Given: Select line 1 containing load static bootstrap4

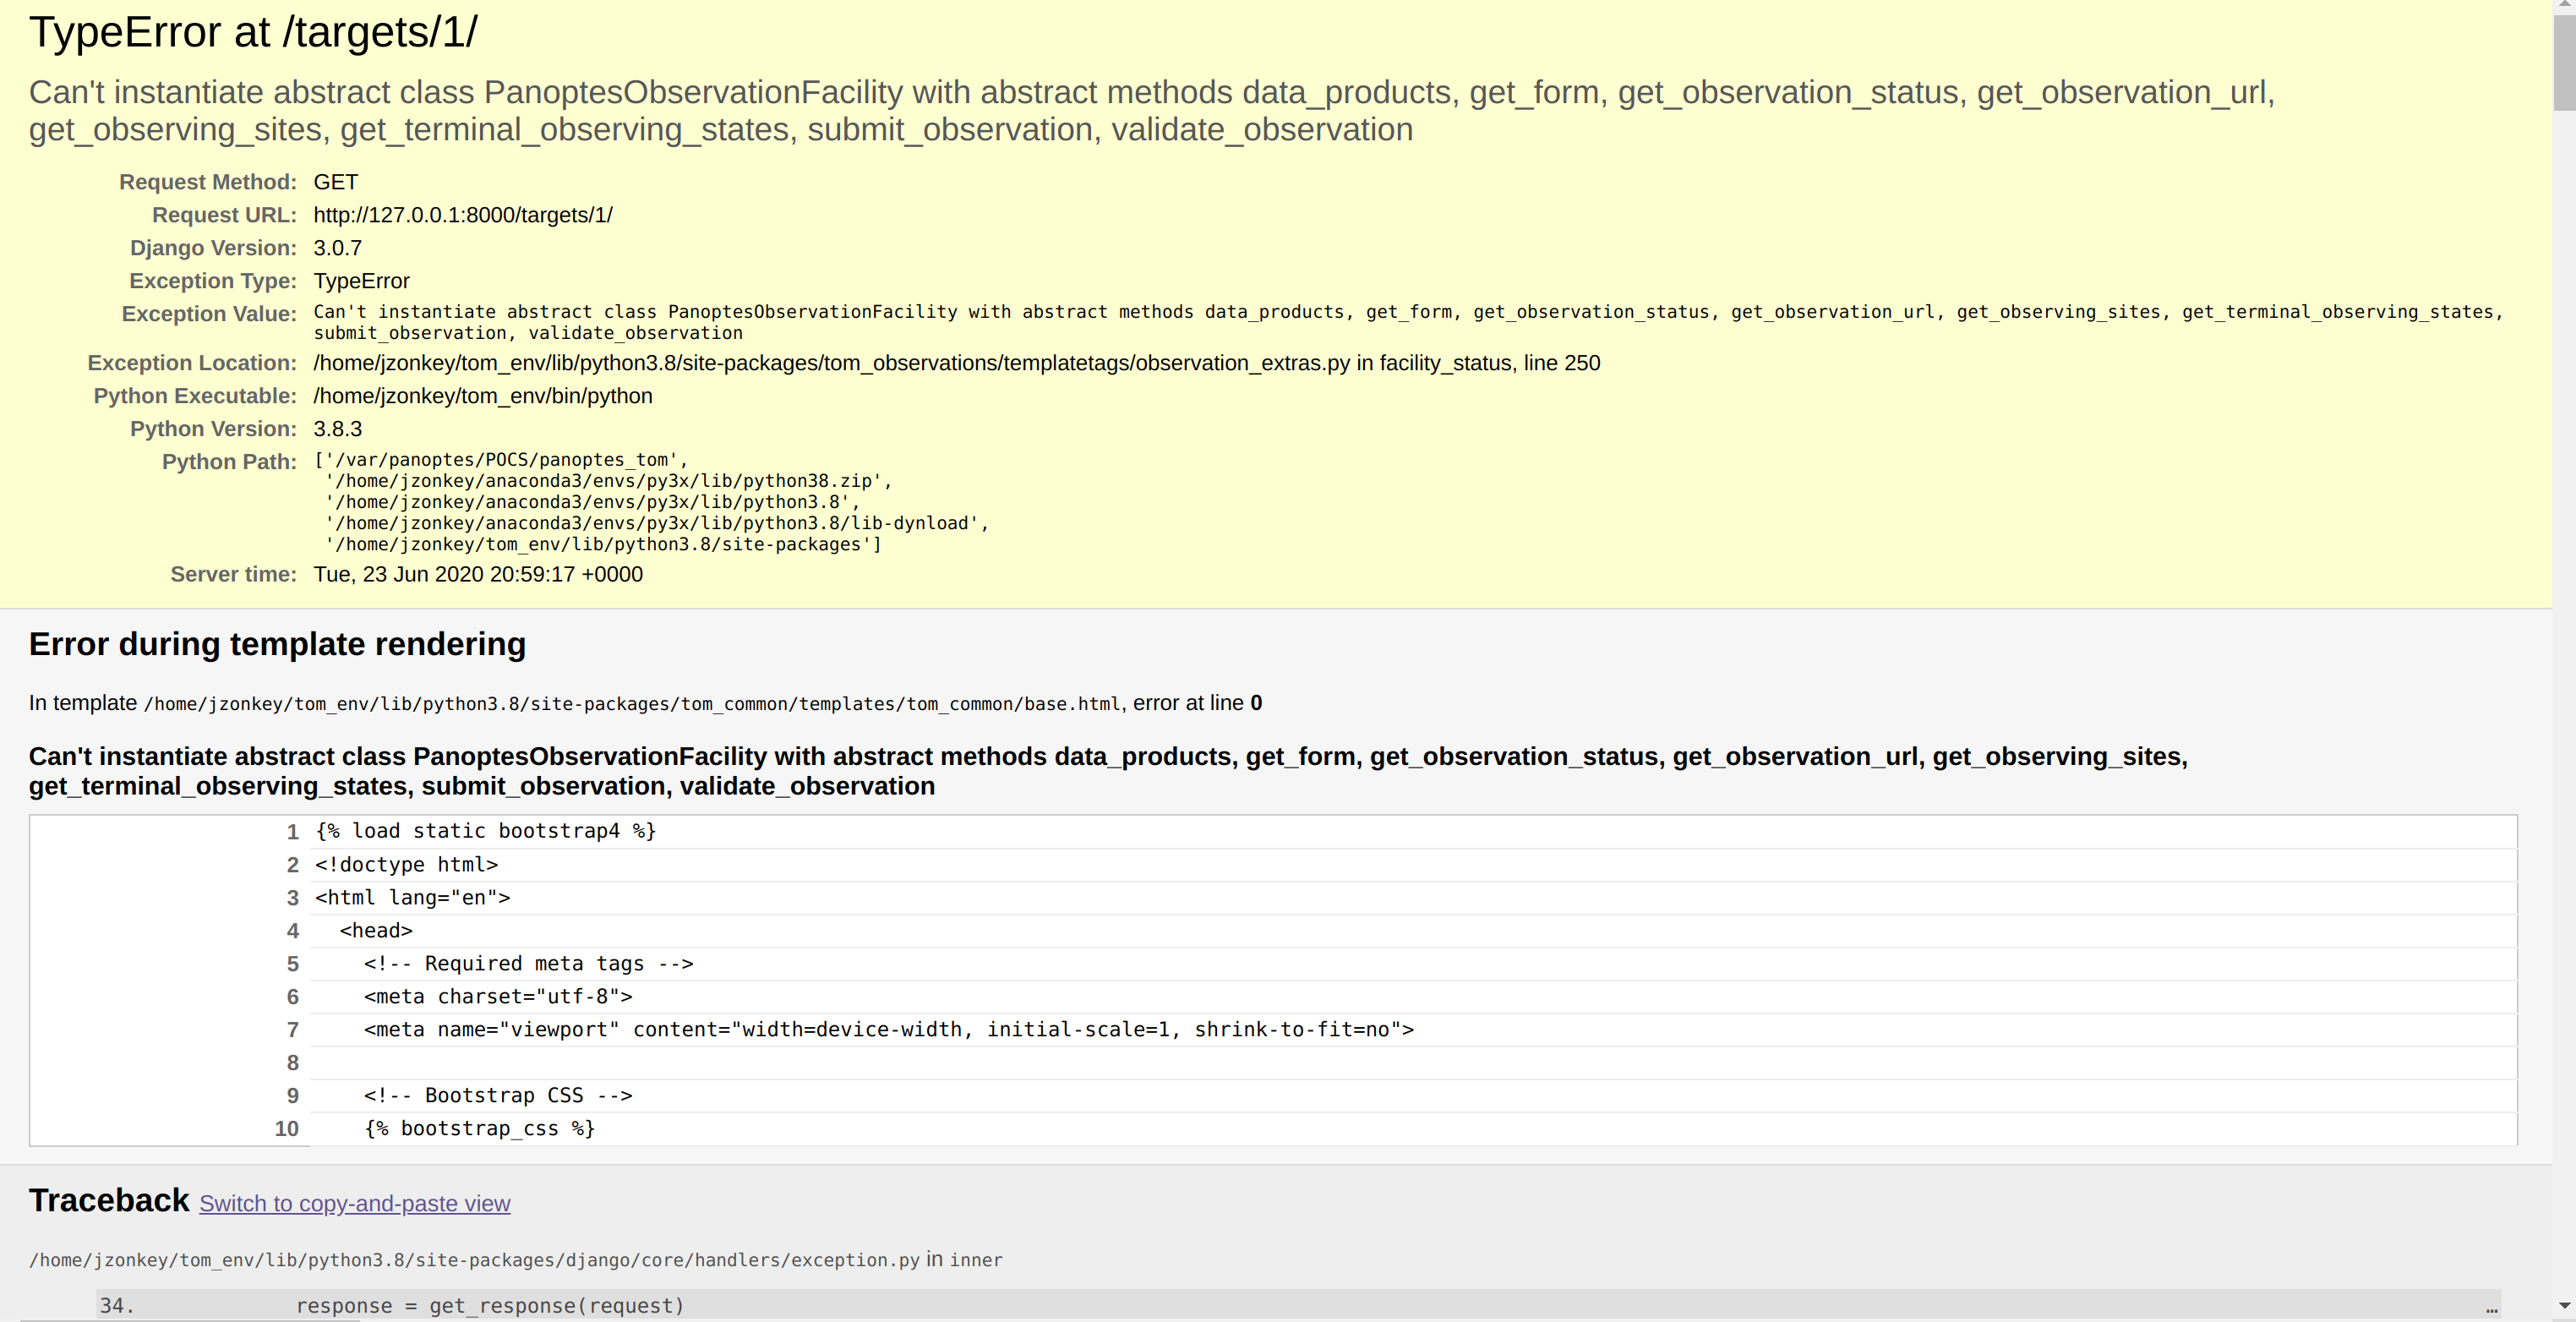Looking at the screenshot, I should coord(484,830).
